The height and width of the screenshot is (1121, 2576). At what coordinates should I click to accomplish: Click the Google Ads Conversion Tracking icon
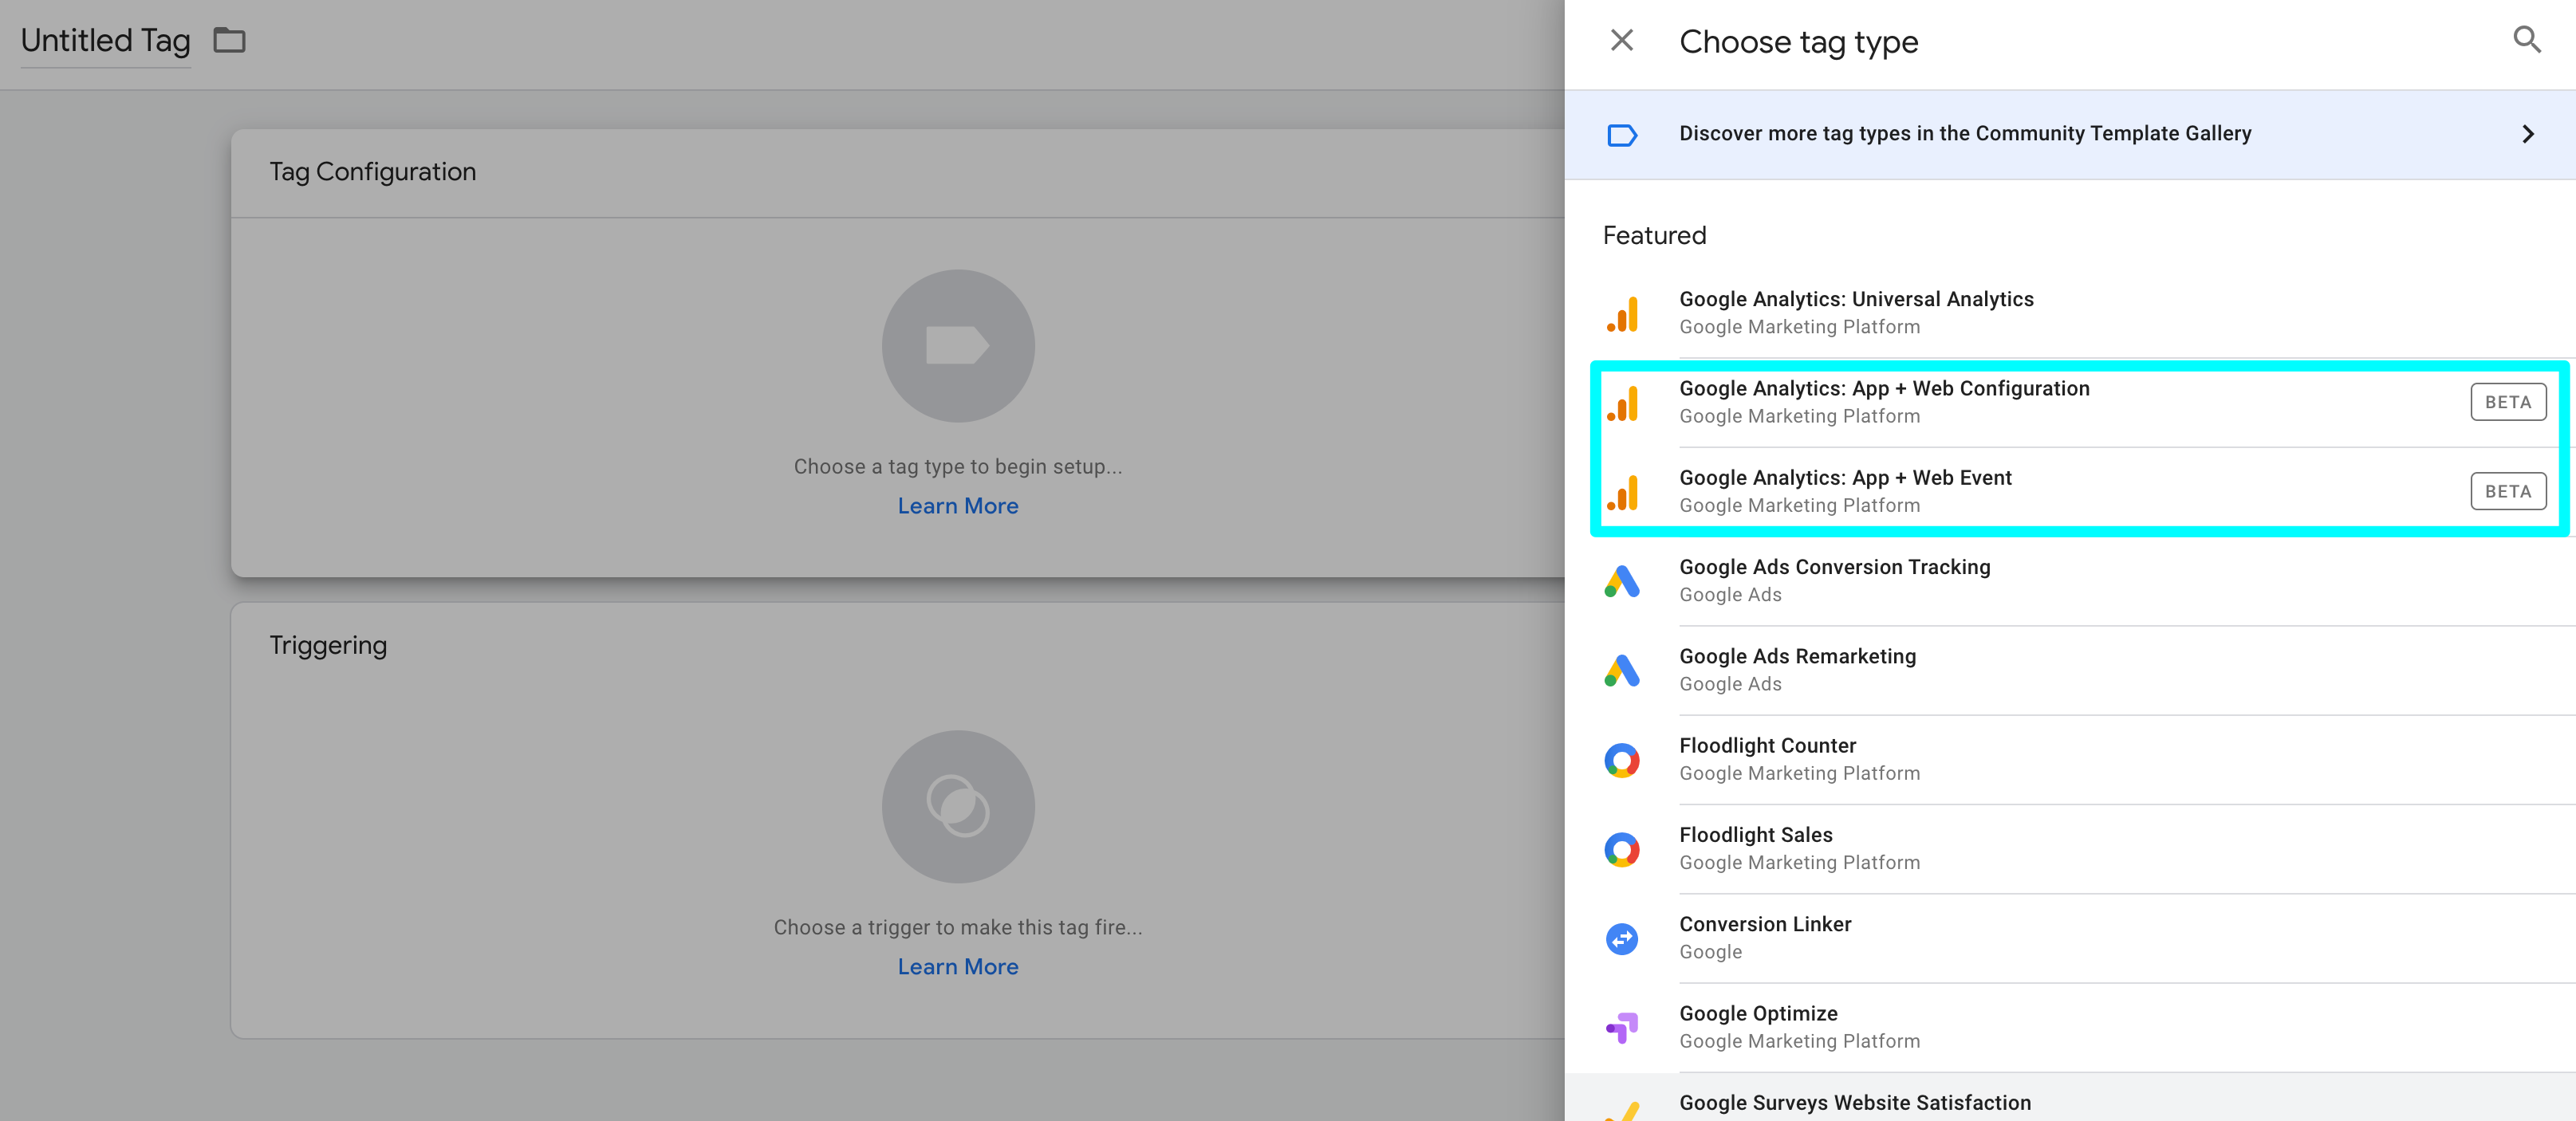(1621, 581)
